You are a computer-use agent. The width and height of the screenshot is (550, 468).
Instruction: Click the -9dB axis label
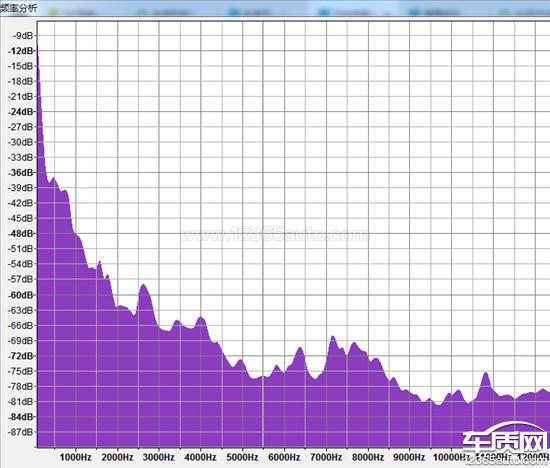pos(23,36)
